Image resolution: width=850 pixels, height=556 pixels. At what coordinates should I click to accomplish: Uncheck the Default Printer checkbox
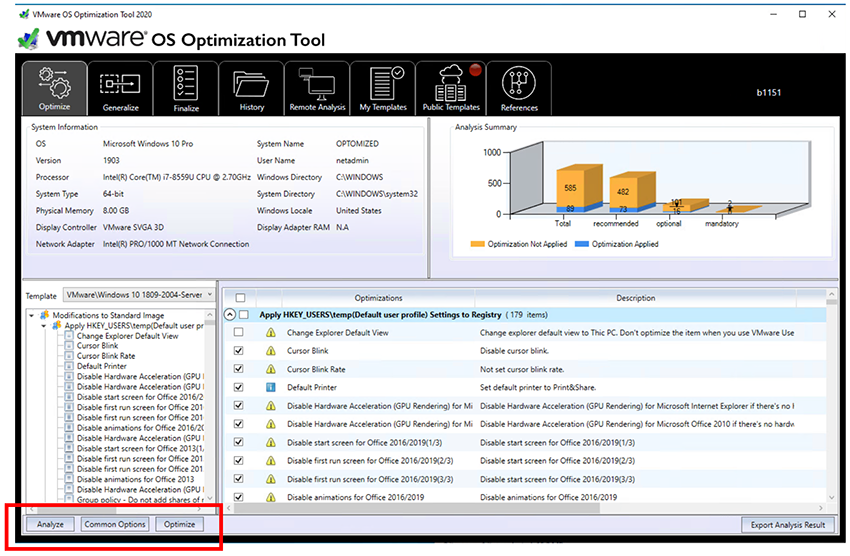(239, 387)
